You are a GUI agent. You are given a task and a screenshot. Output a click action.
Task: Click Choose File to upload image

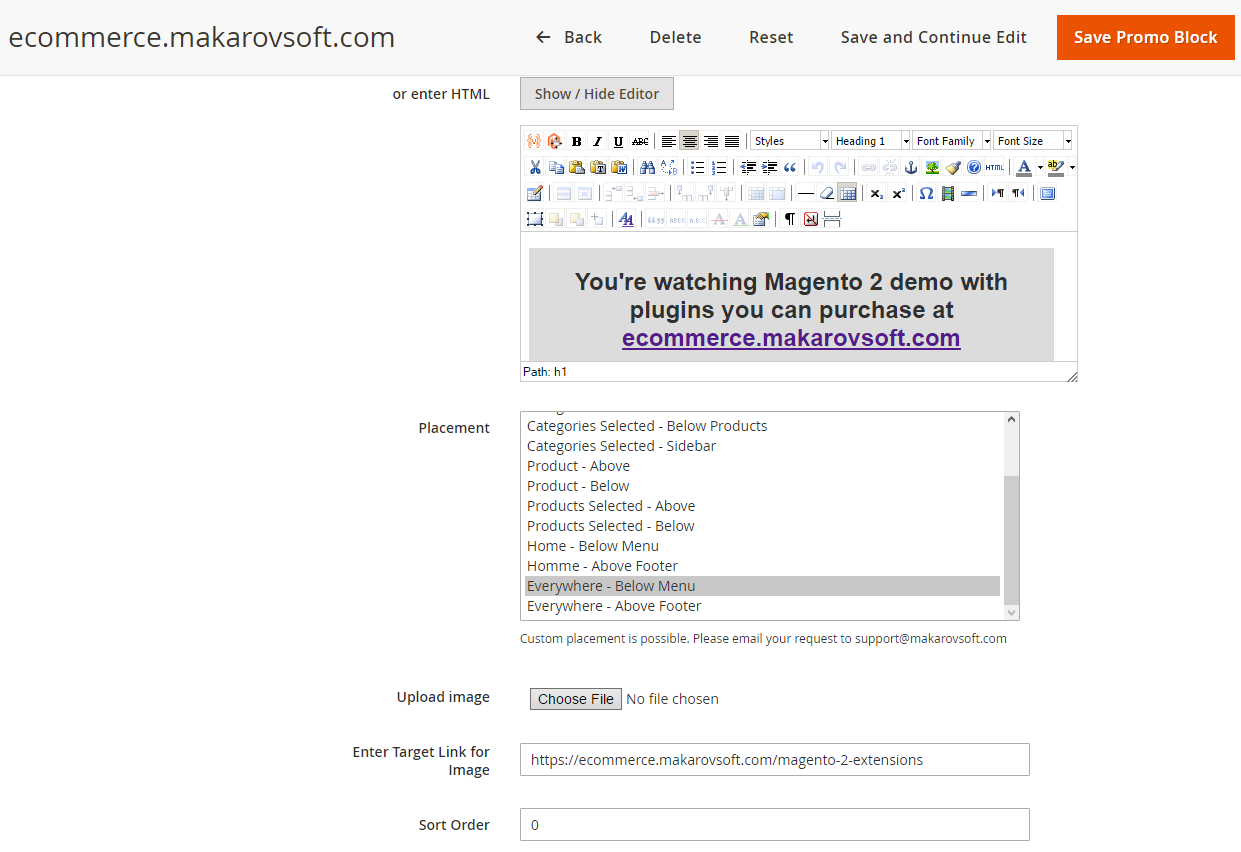(x=576, y=699)
